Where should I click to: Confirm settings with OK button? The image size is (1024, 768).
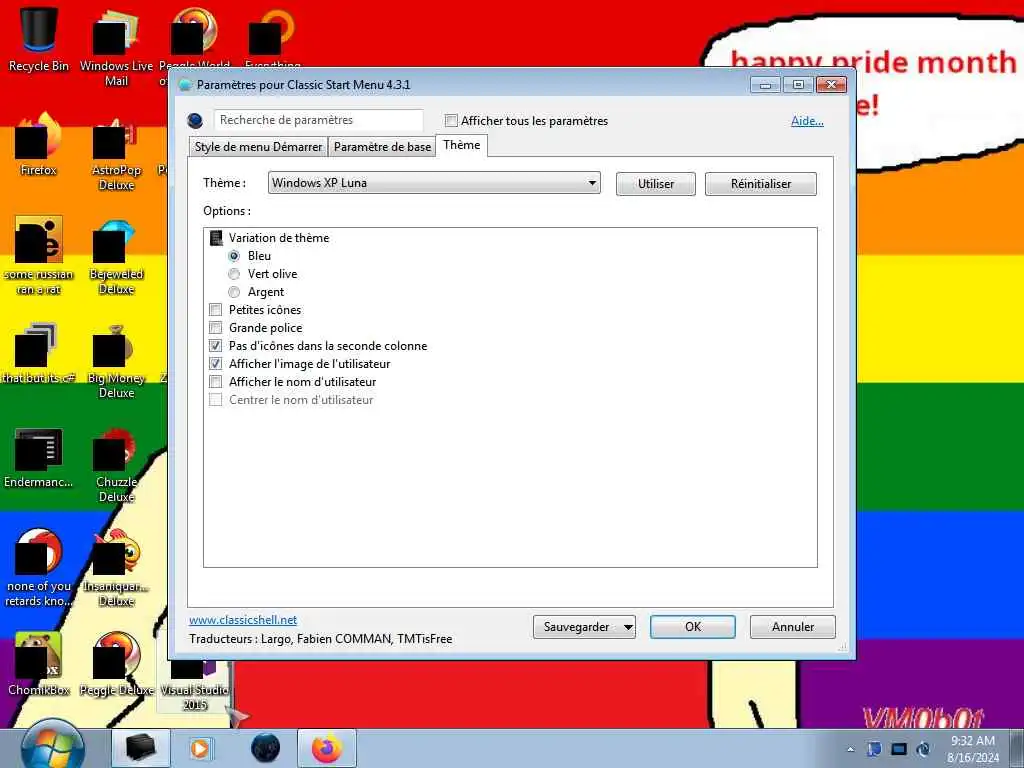[x=693, y=626]
